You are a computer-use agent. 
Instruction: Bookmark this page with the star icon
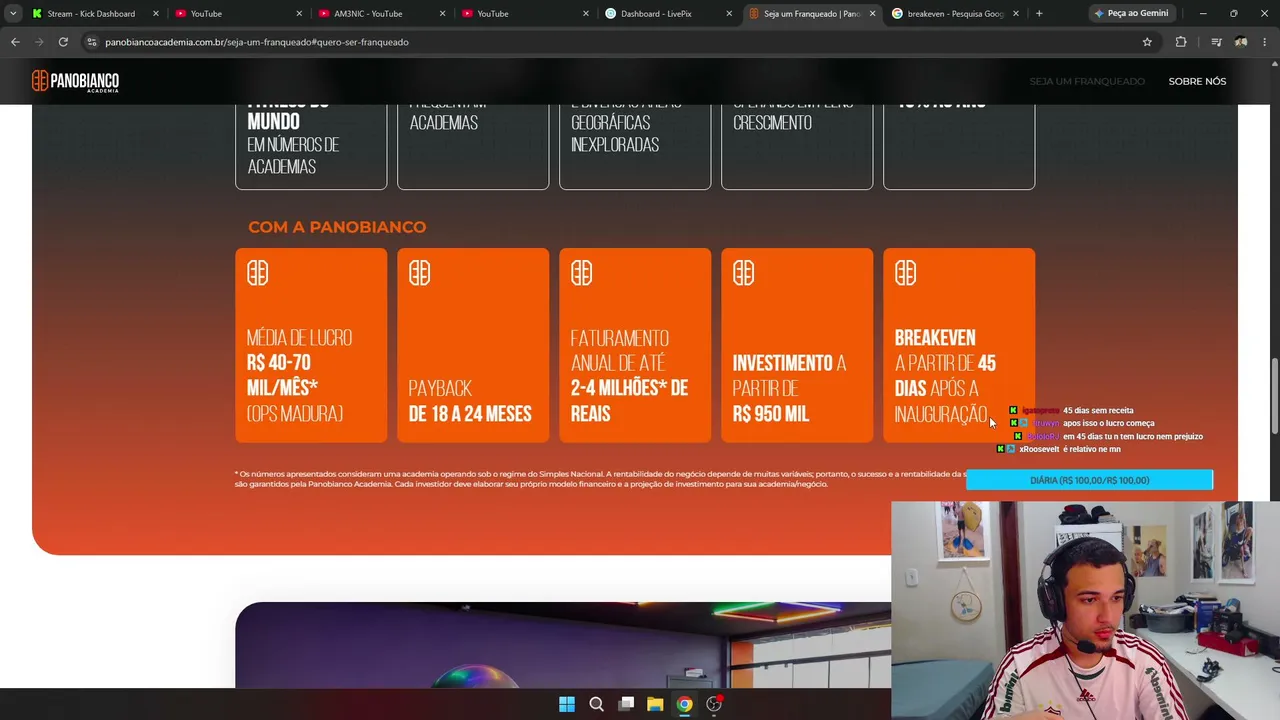(x=1147, y=42)
